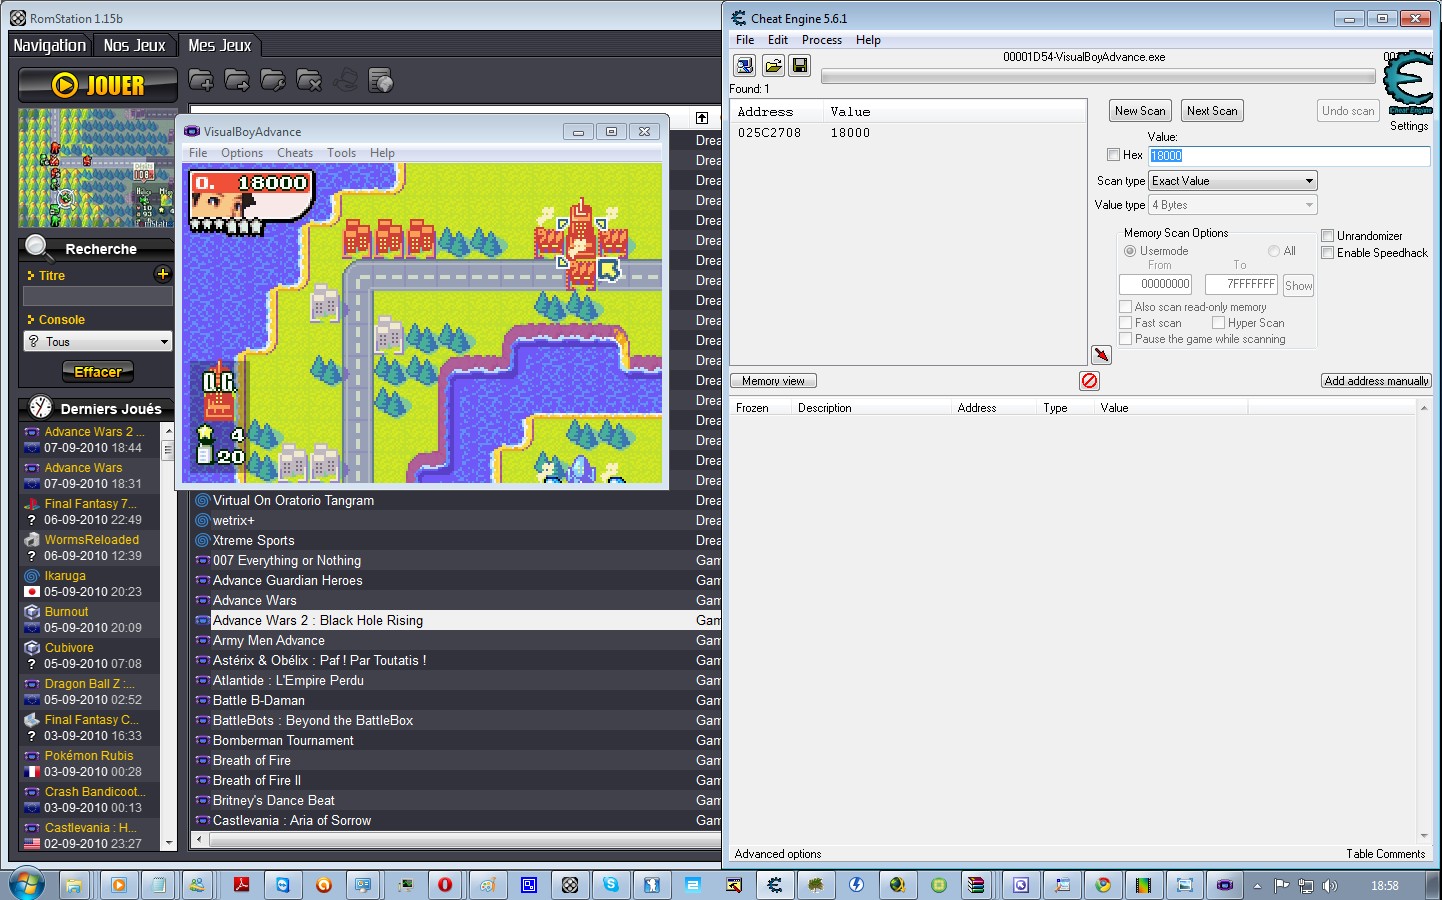Viewport: 1442px width, 900px height.
Task: Click the Titre search input field
Action: click(98, 296)
